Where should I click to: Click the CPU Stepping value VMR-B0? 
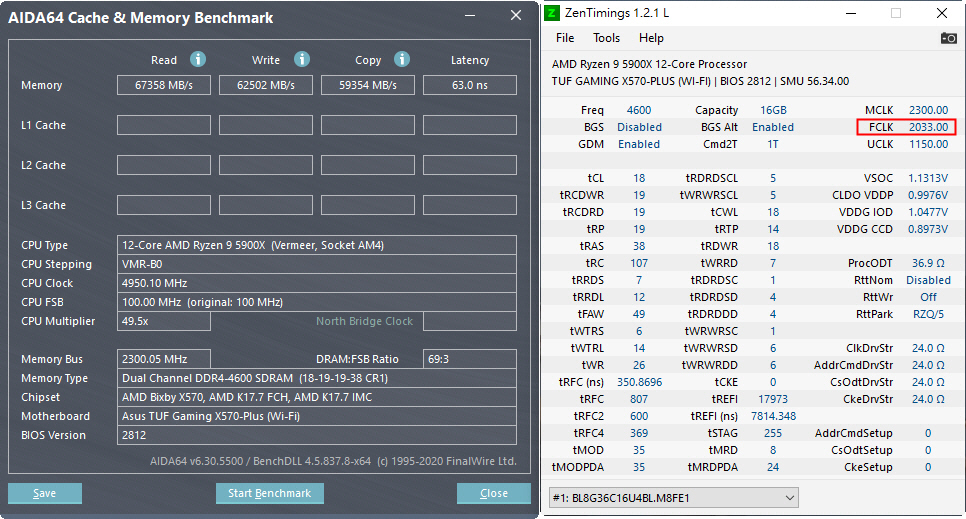[317, 264]
